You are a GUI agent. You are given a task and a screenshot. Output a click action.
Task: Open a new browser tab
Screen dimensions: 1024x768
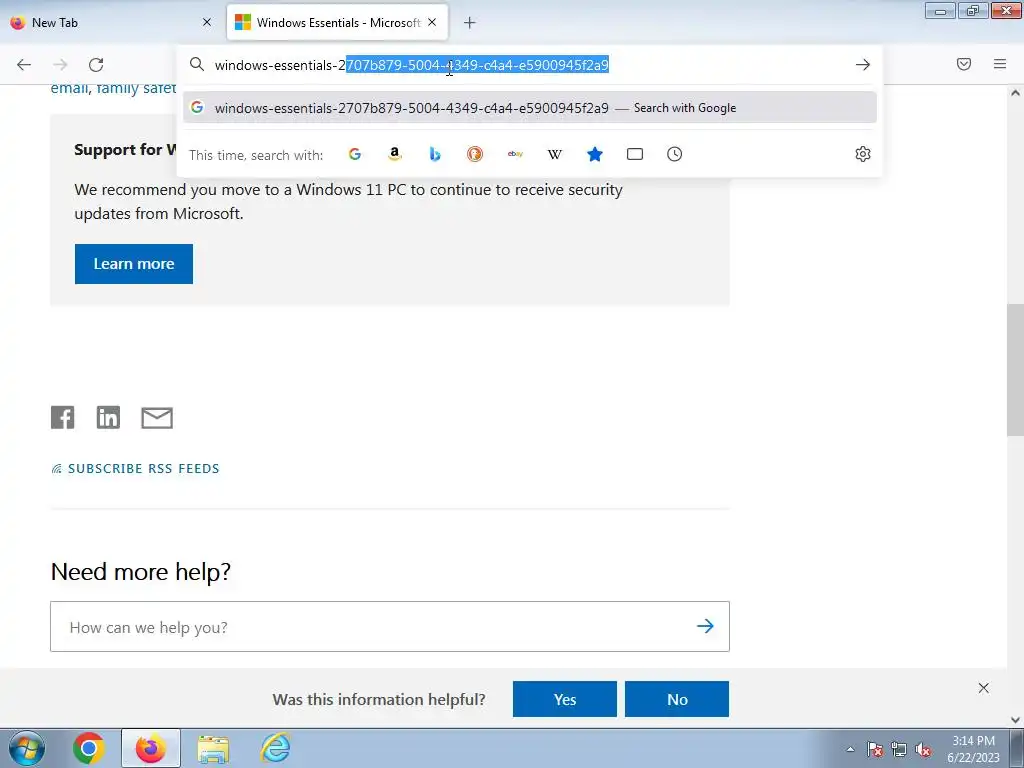click(x=470, y=23)
